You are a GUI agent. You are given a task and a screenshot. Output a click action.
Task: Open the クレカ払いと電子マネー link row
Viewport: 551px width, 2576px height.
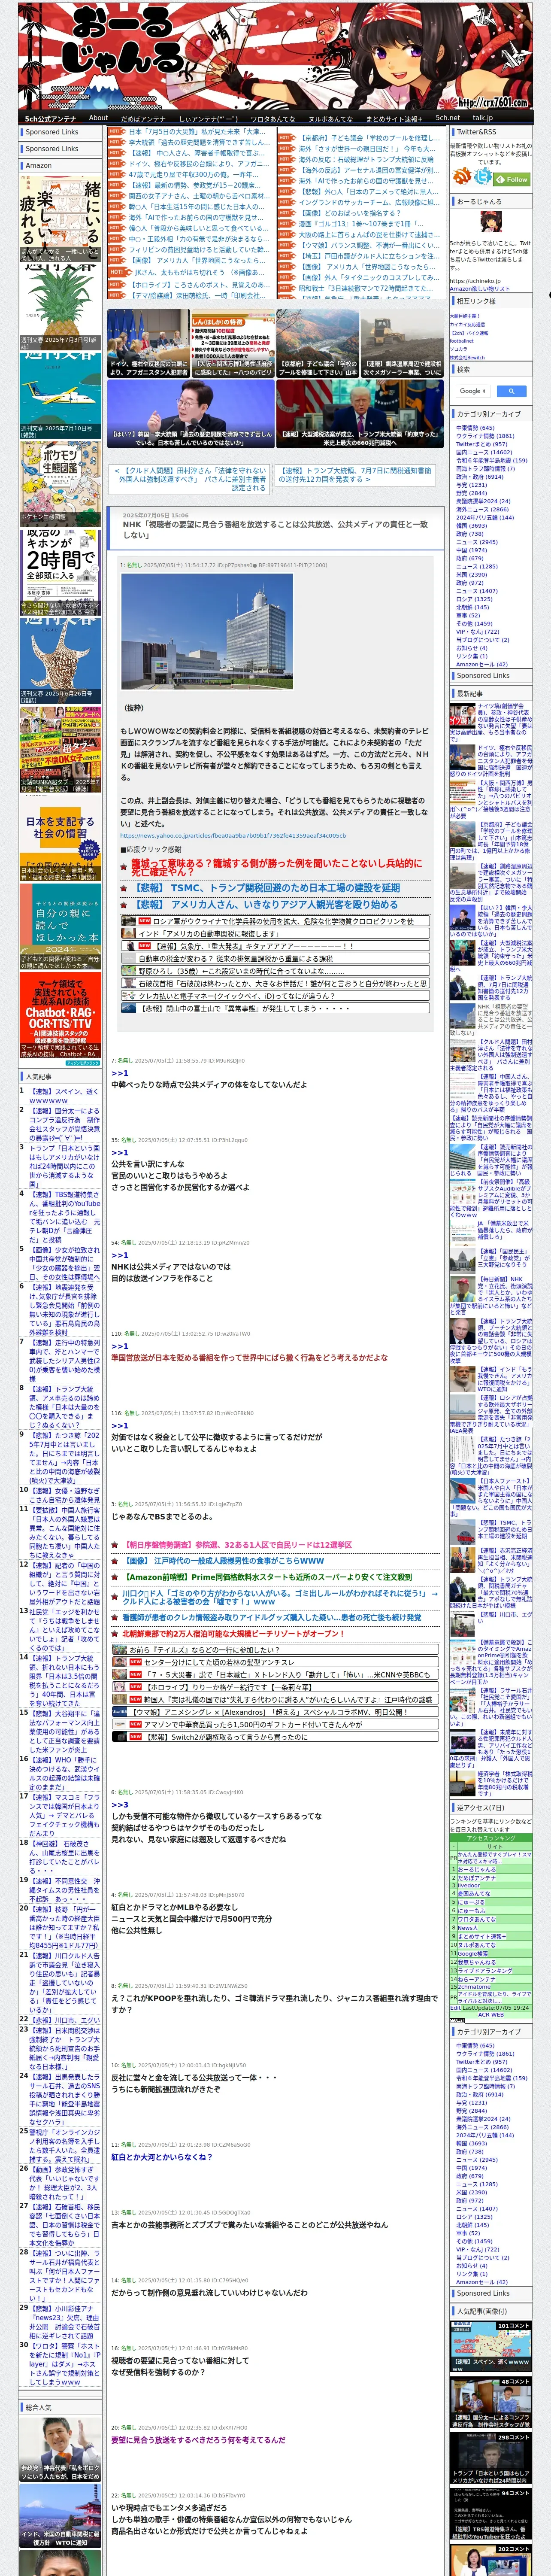pos(276,996)
